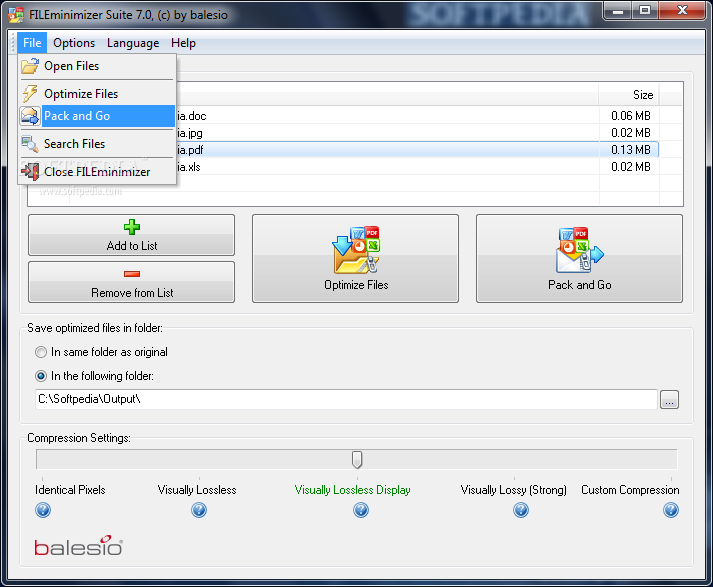Click the FILEminimizer app icon in title bar
This screenshot has width=713, height=587.
pos(16,15)
